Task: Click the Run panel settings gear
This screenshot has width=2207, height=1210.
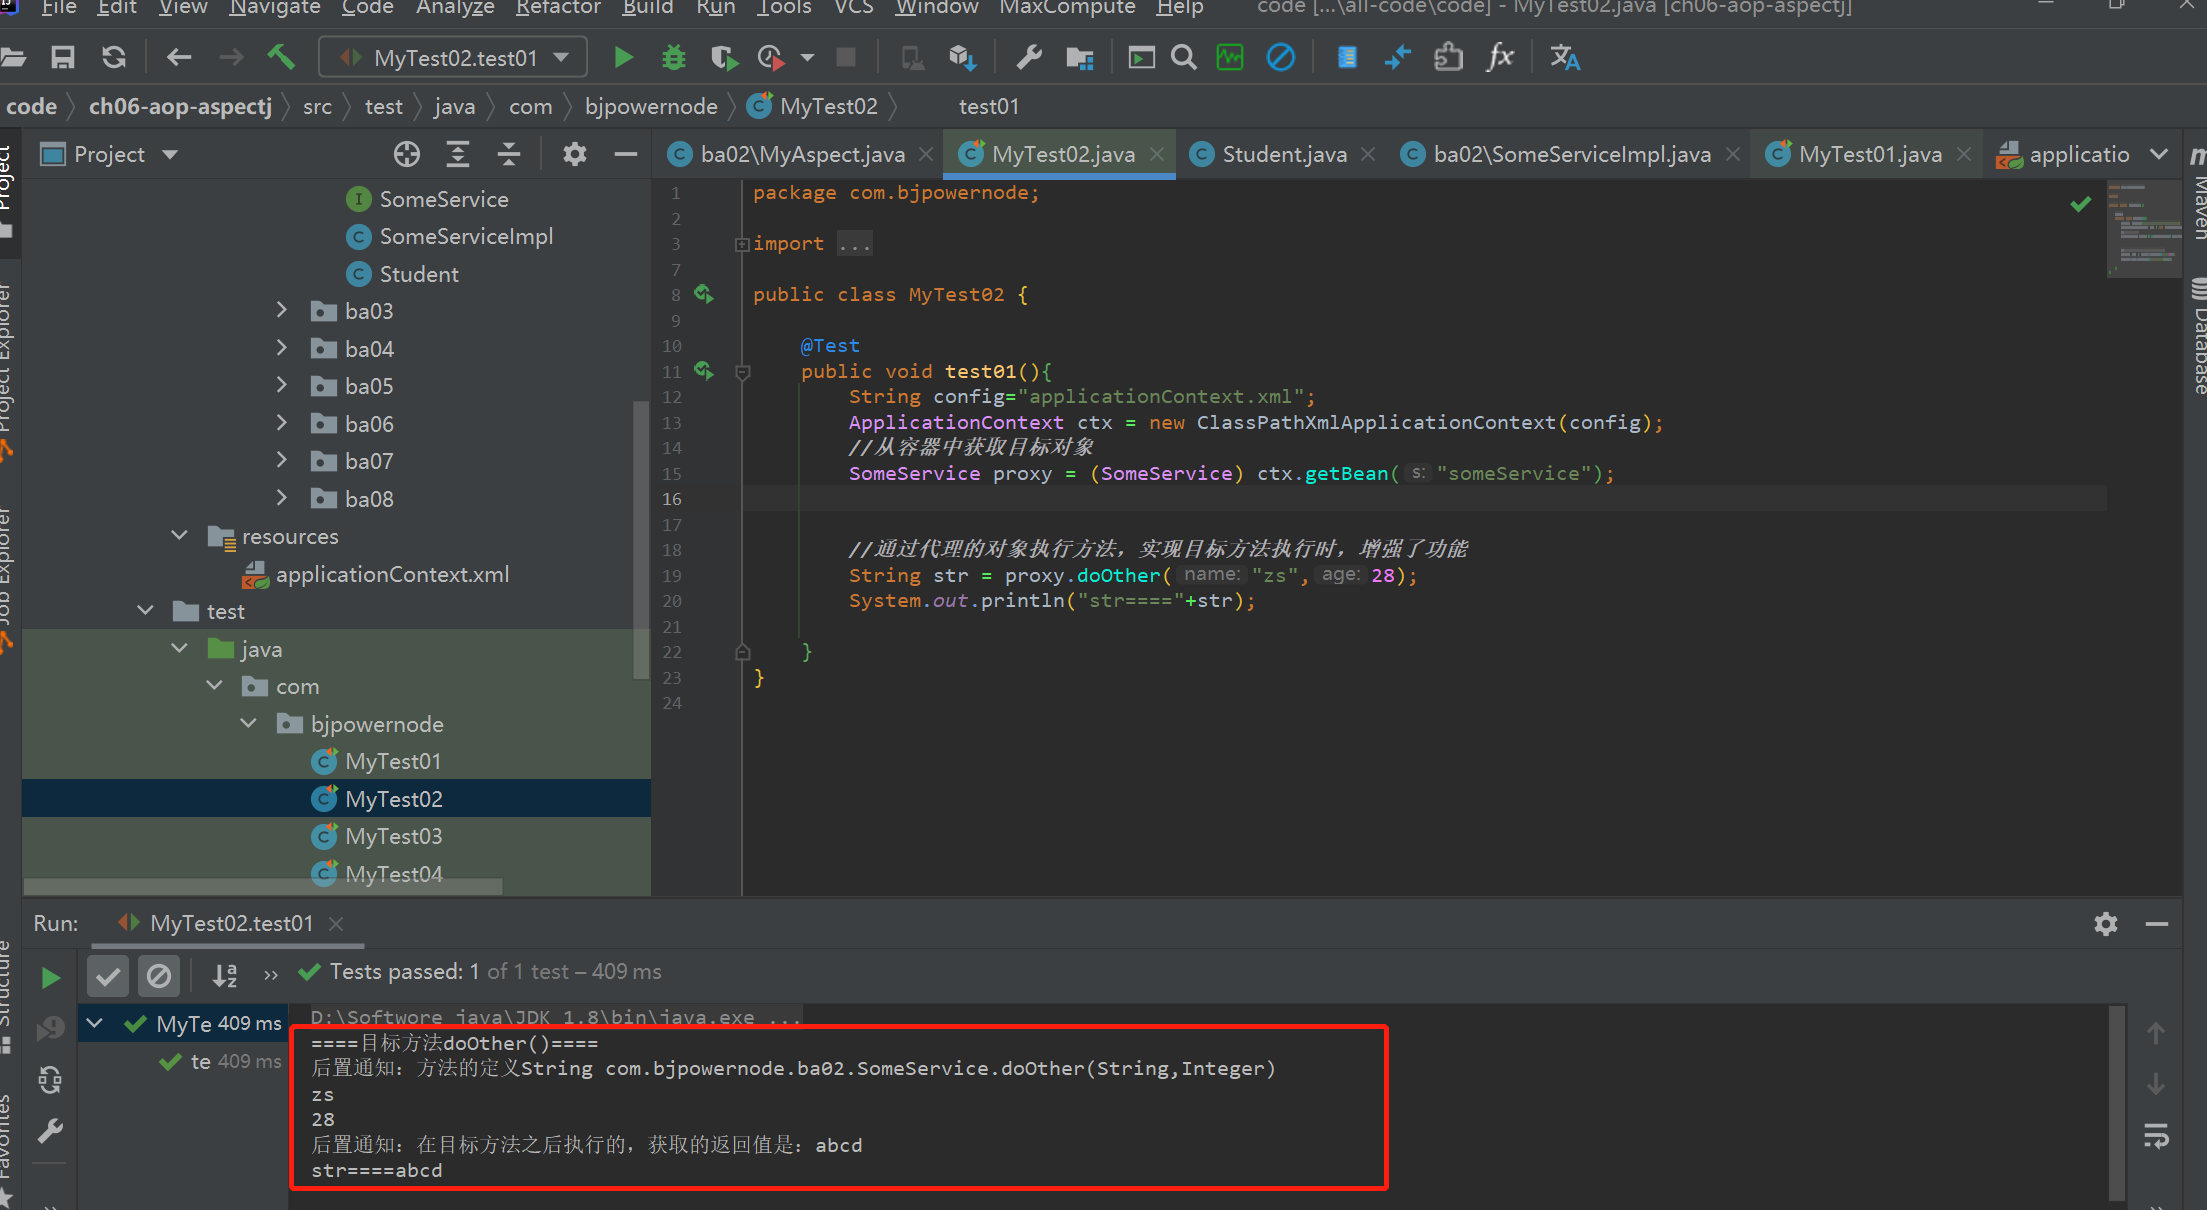Action: [2105, 924]
